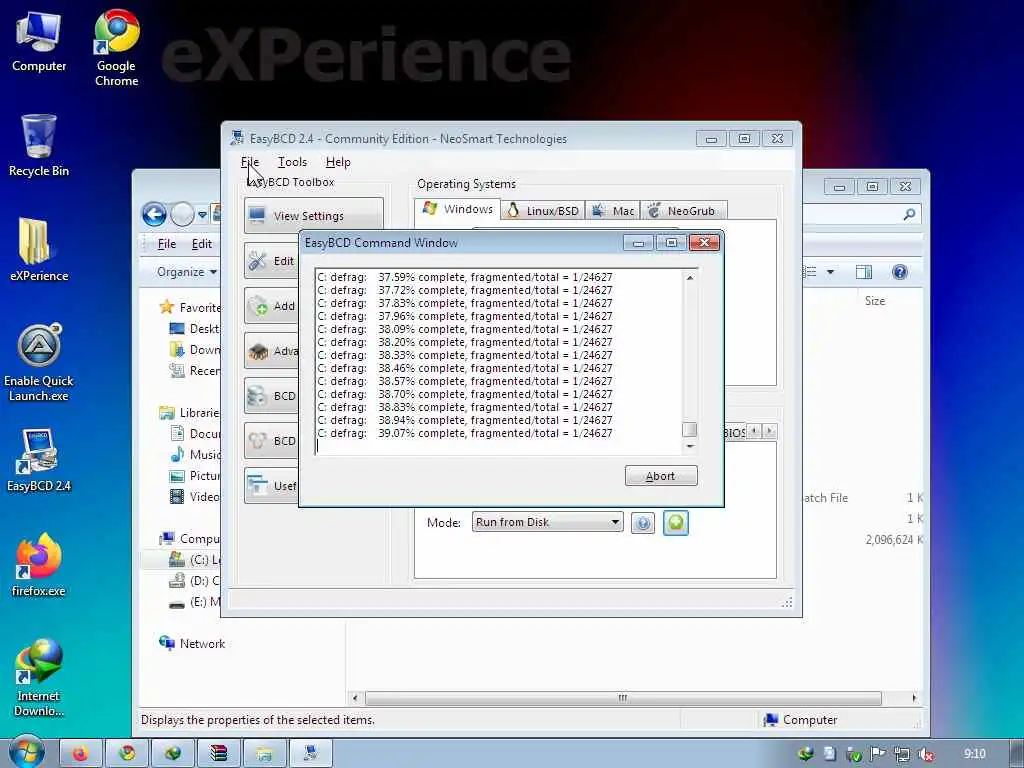The width and height of the screenshot is (1024, 768).
Task: Open the EasyBCD File menu
Action: click(x=249, y=162)
